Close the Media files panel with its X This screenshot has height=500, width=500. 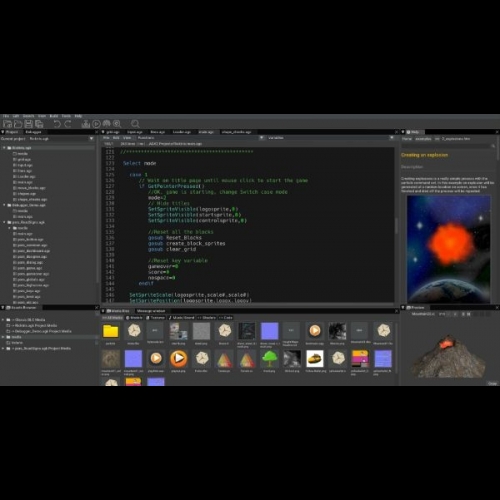pos(397,311)
